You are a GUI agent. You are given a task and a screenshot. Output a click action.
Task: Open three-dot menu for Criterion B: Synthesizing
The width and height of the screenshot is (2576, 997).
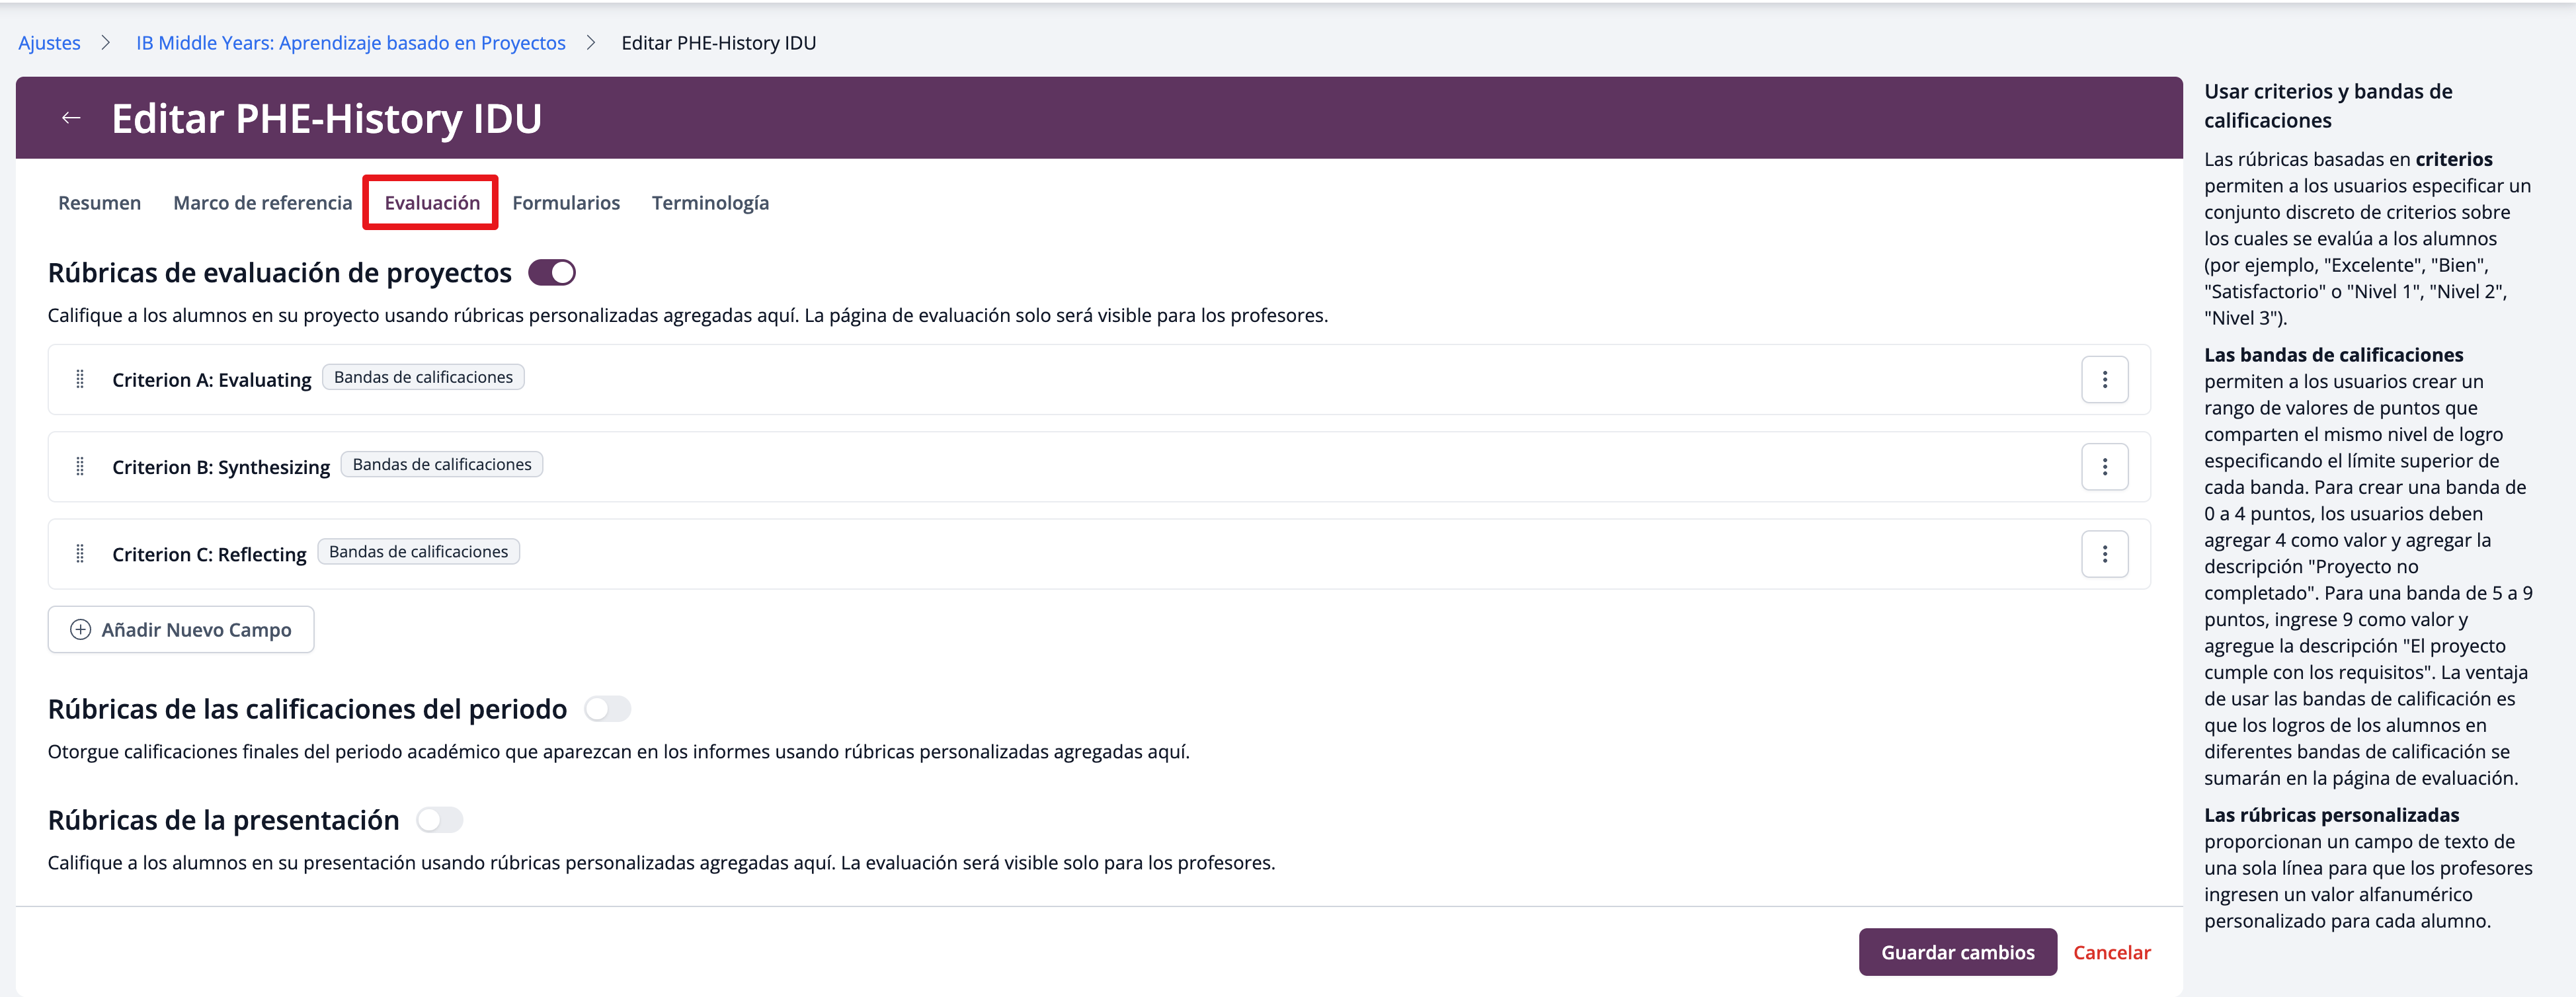(2104, 467)
